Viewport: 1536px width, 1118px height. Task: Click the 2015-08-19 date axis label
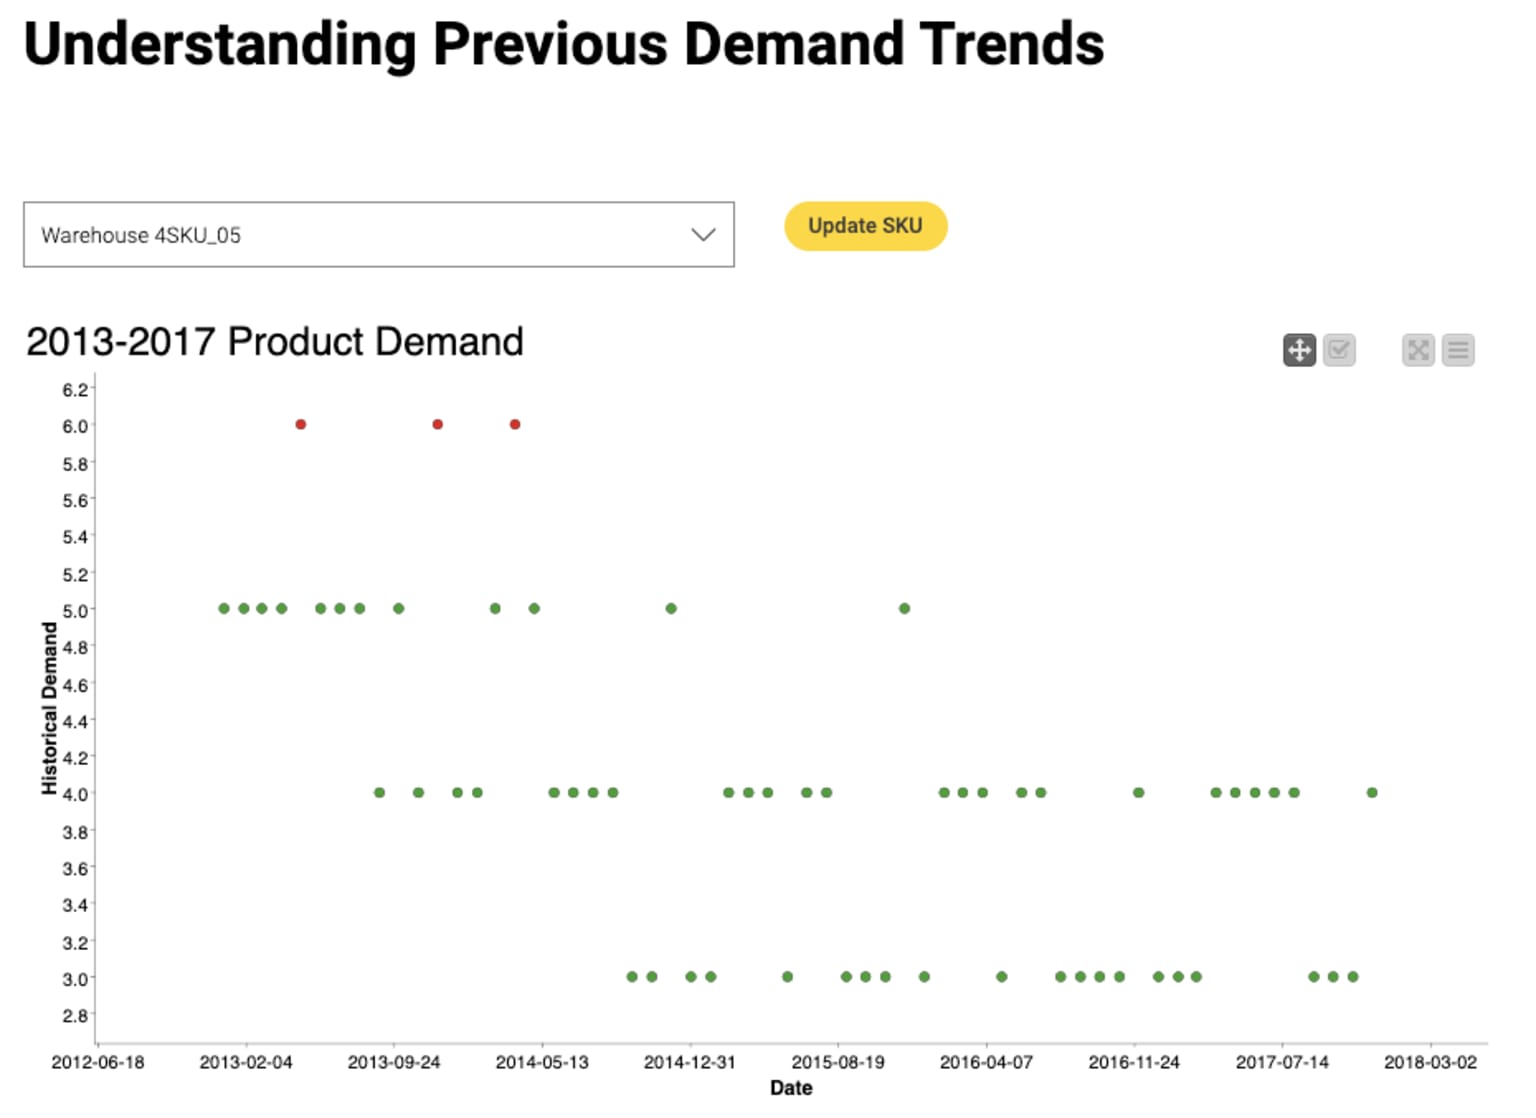(838, 1062)
